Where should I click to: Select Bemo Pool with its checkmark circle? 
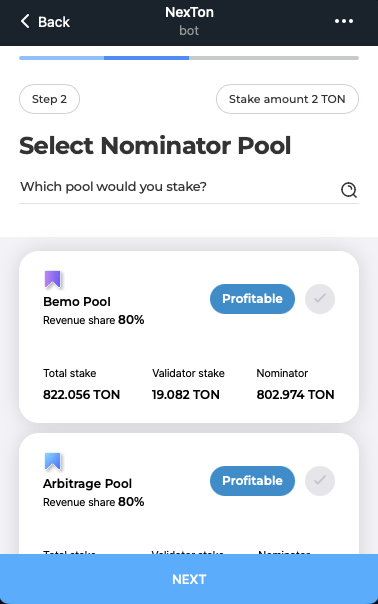320,299
